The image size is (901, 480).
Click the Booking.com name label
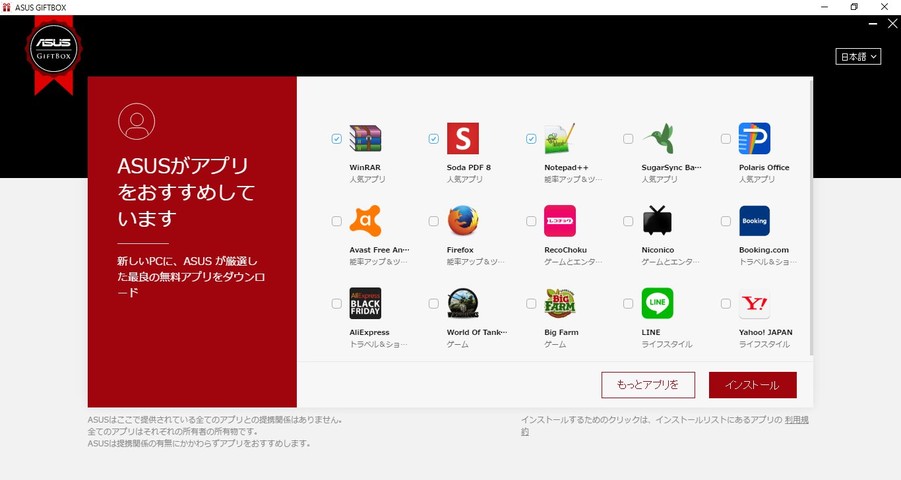tap(764, 250)
